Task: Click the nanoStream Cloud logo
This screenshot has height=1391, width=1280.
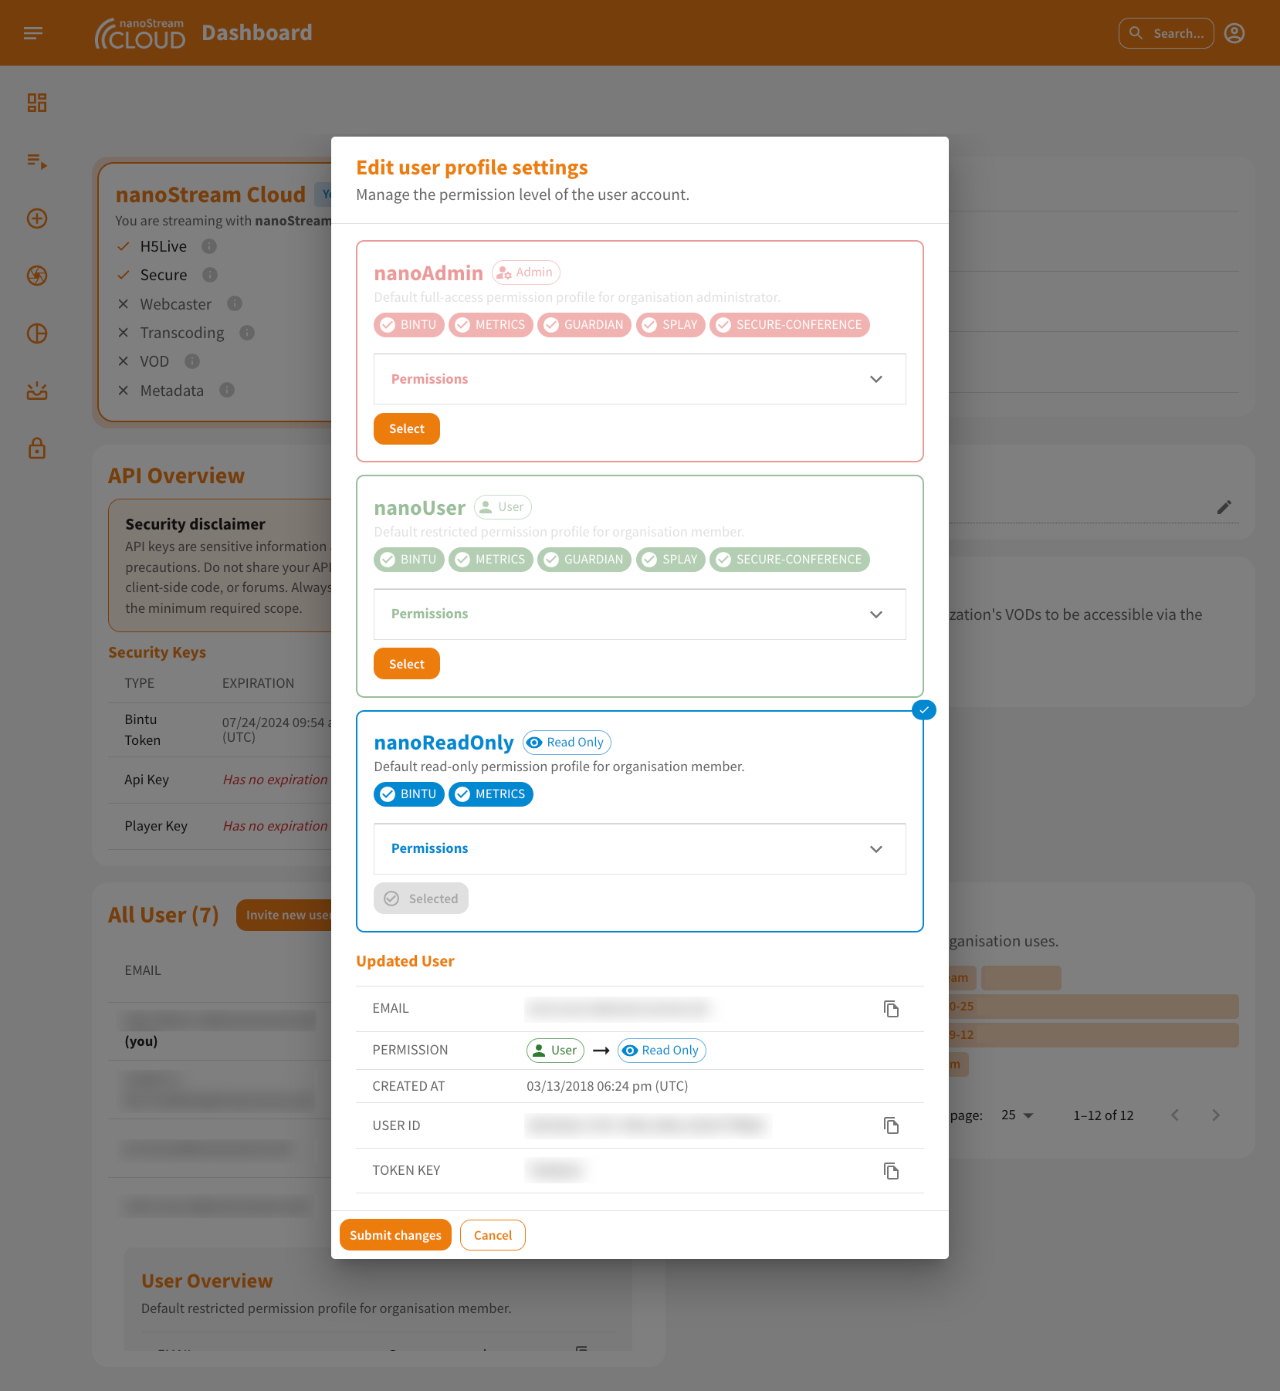Action: pos(140,33)
